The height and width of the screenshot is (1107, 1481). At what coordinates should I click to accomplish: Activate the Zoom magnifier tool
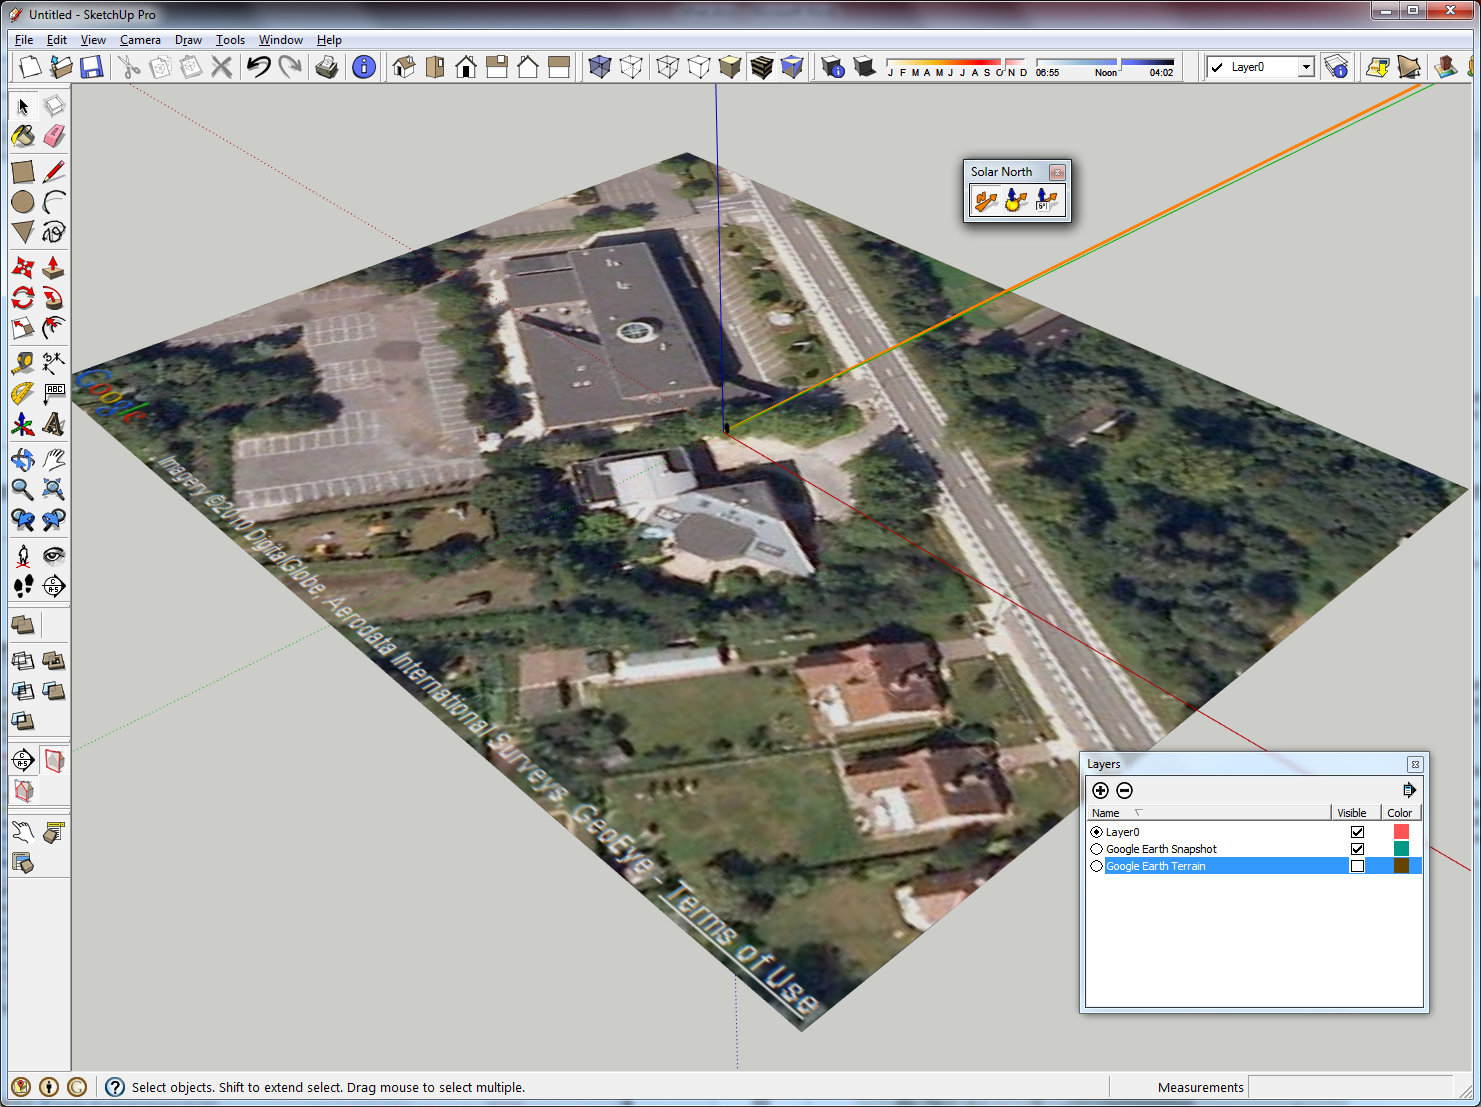coord(23,490)
